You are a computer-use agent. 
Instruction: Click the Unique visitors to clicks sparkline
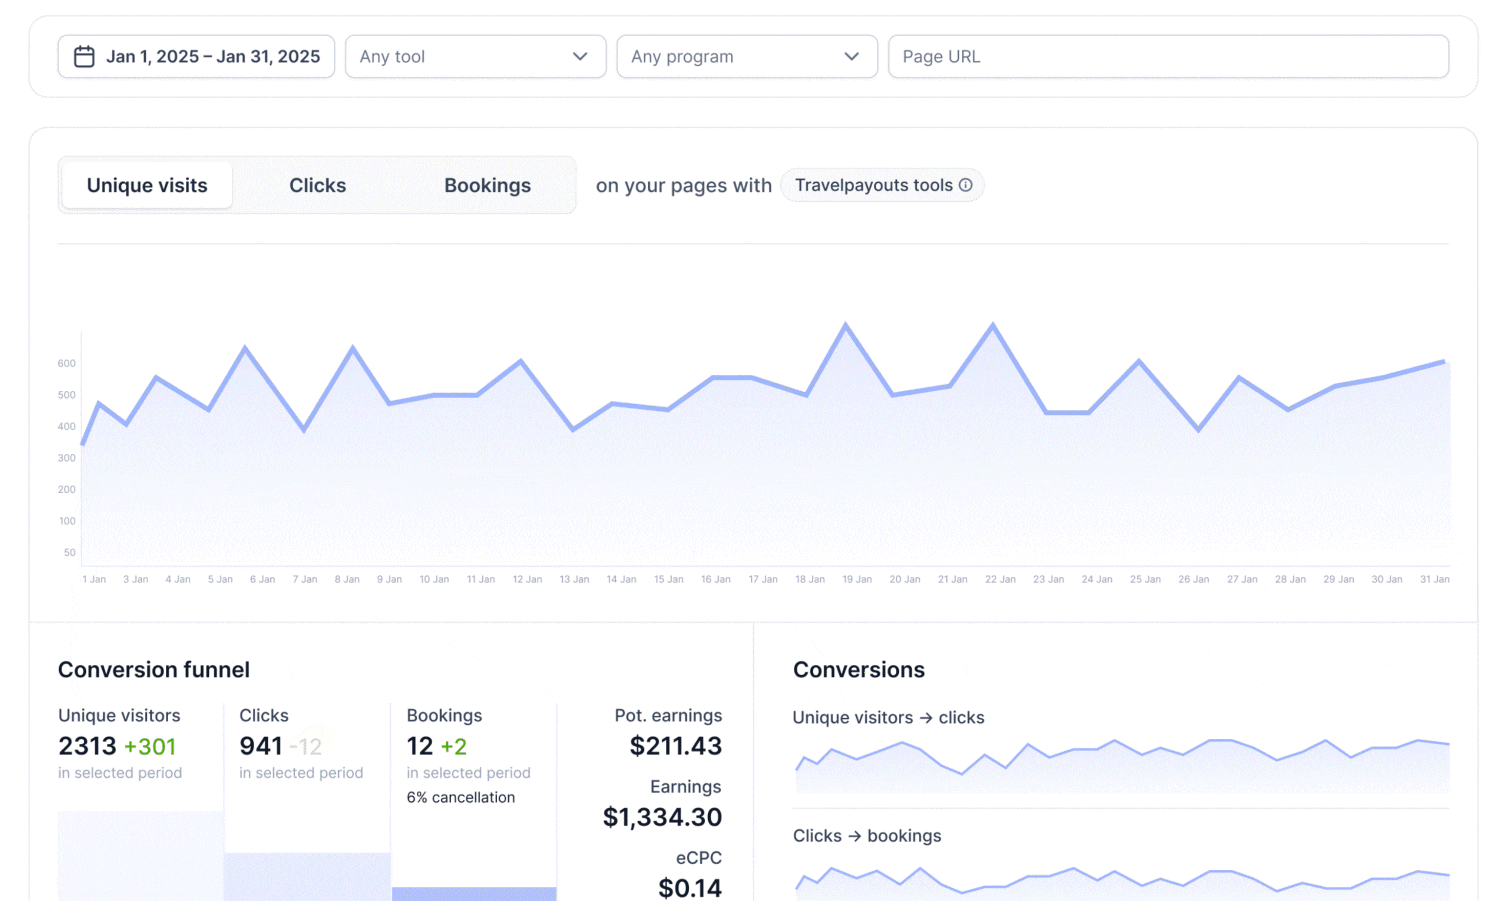pyautogui.click(x=1120, y=765)
